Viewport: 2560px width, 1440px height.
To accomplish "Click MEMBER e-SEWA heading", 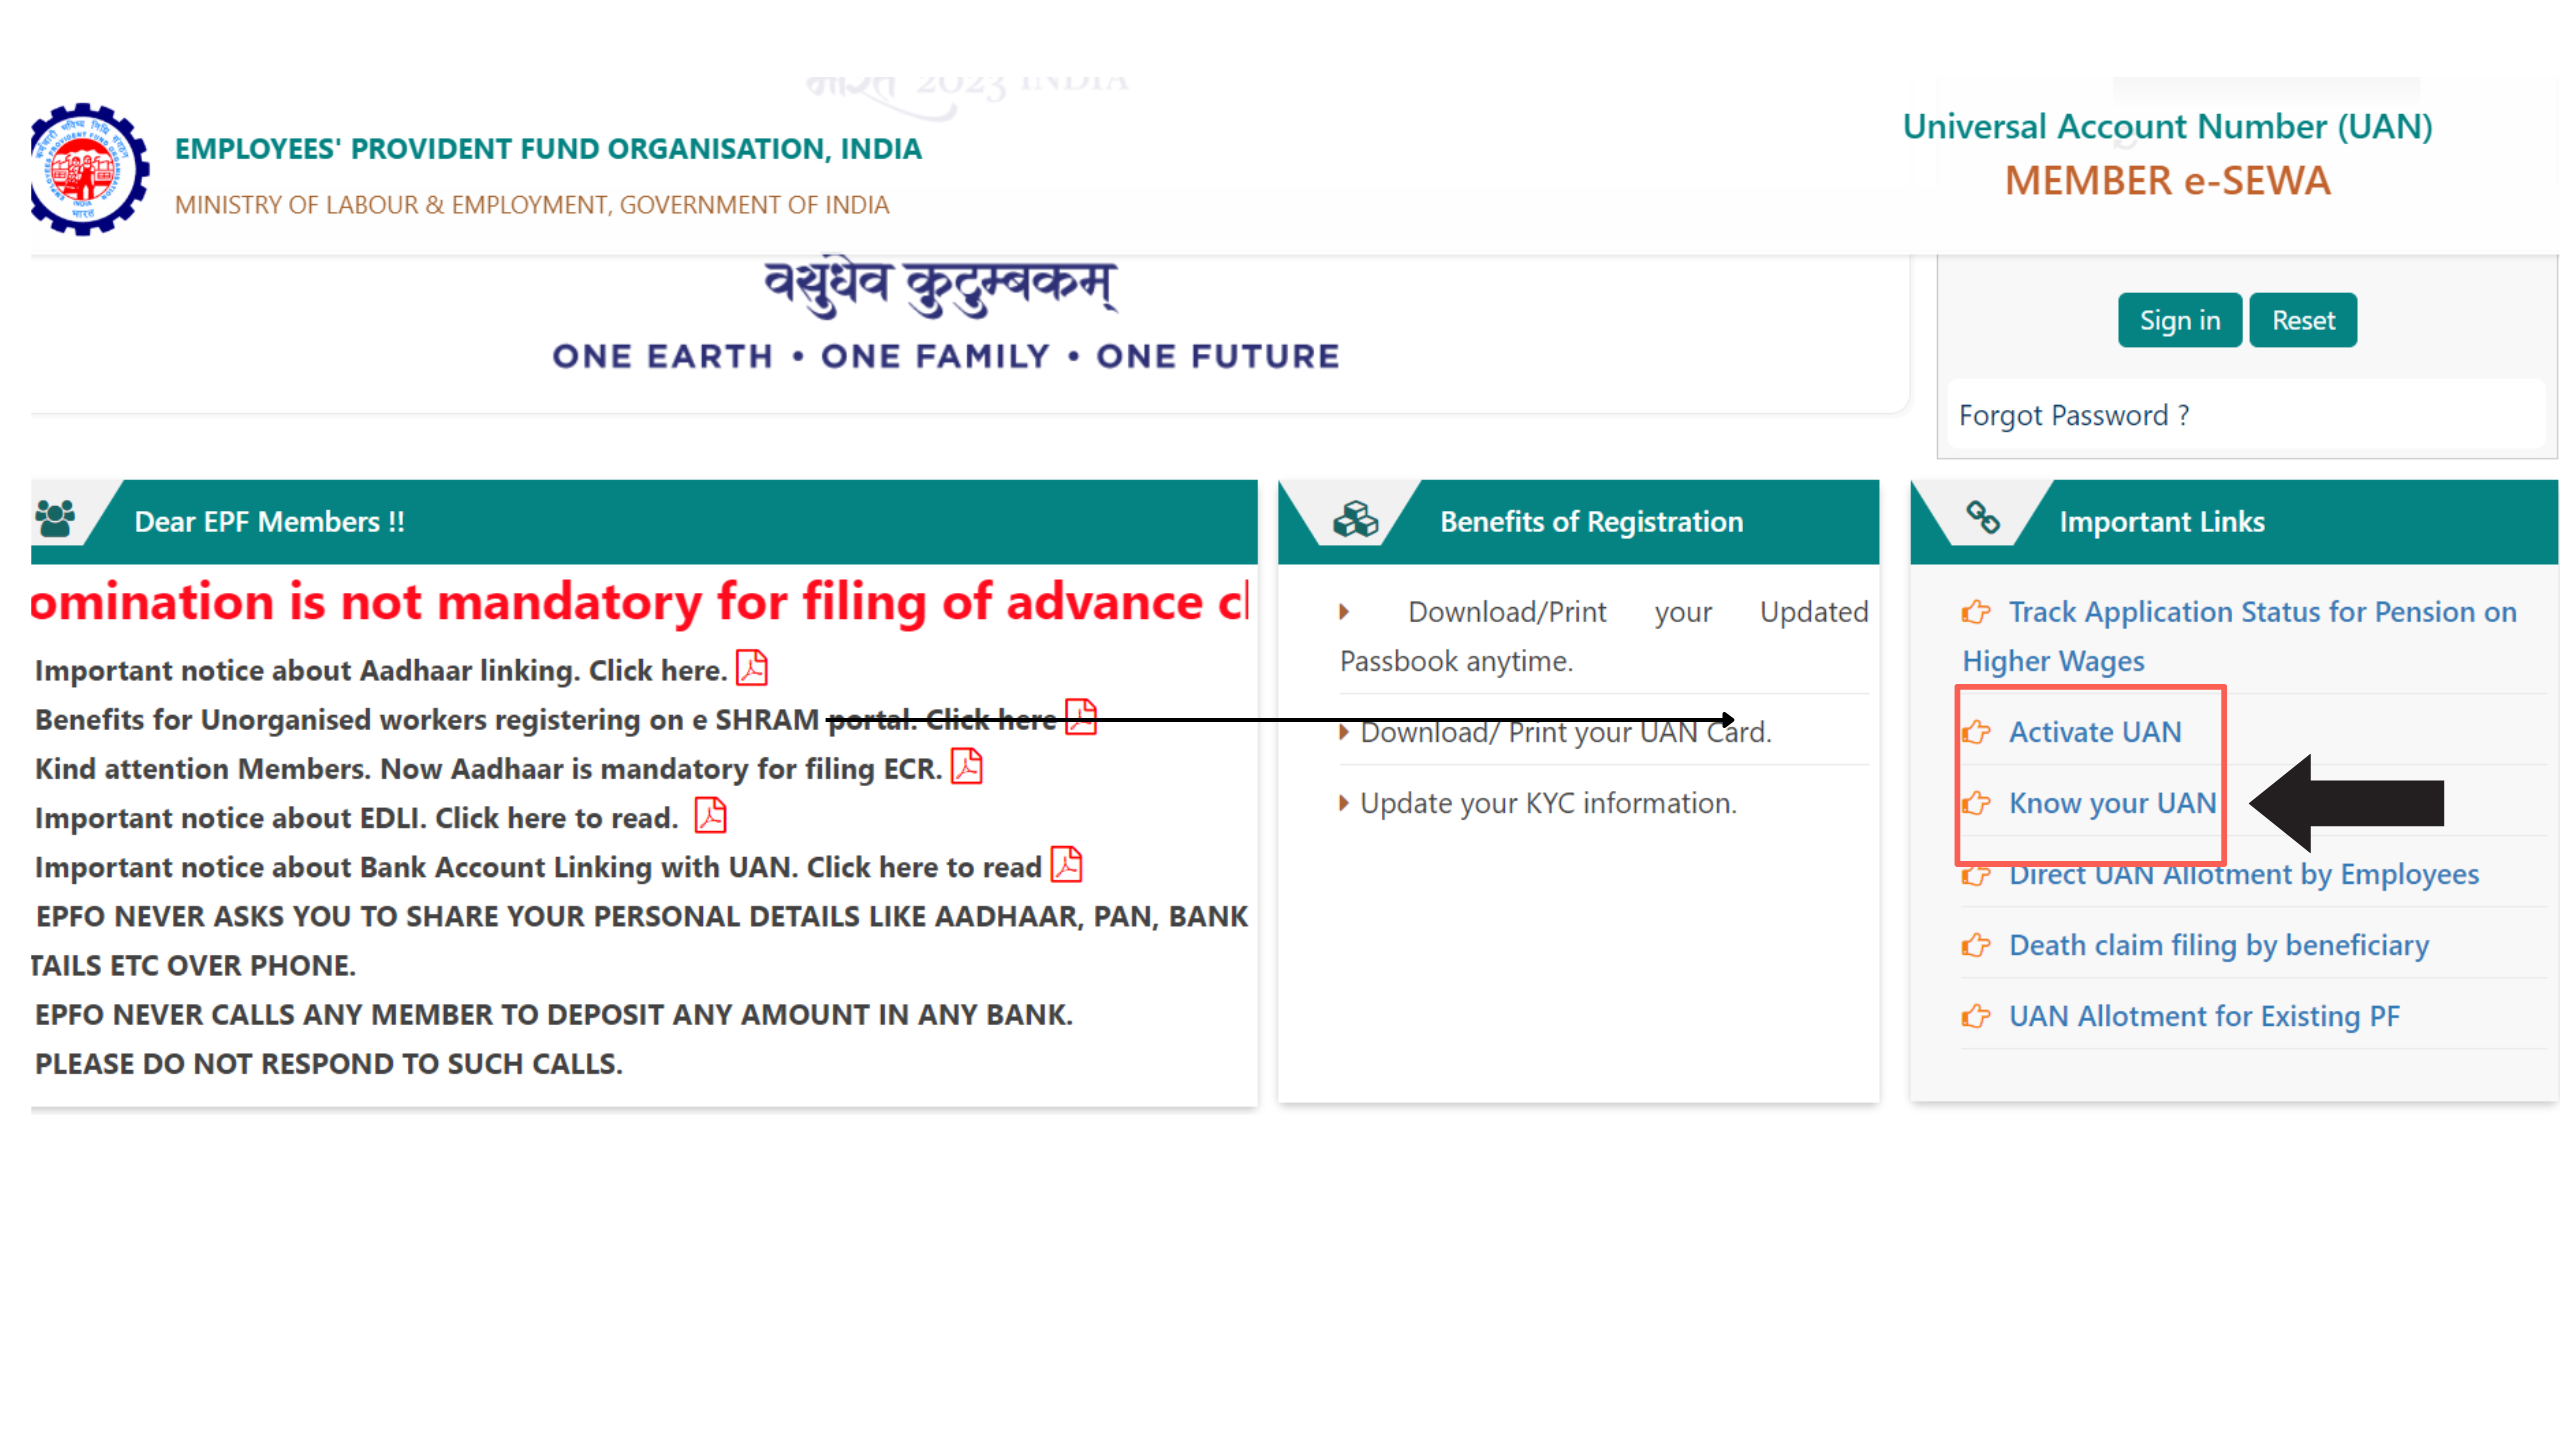I will point(2167,181).
